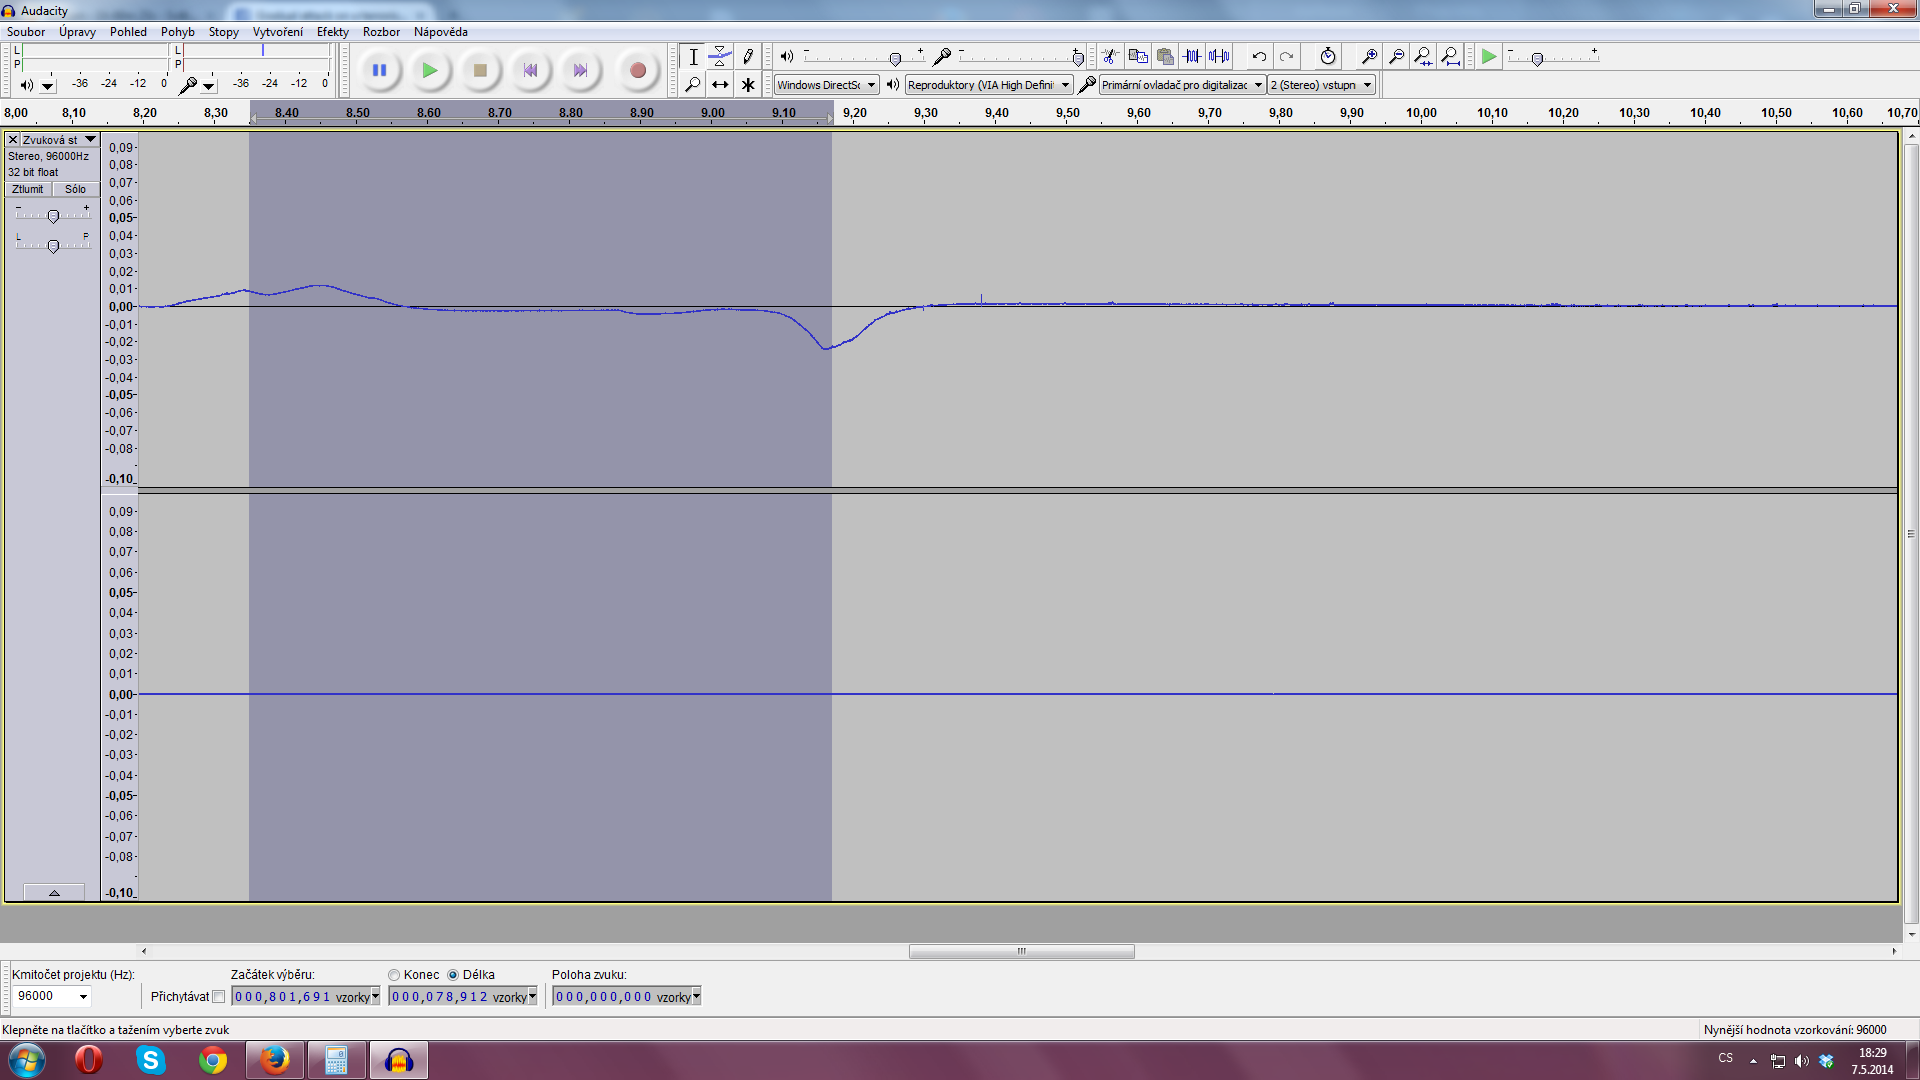Enable the Přichytávat snap checkbox
Viewport: 1920px width, 1080px height.
219,997
